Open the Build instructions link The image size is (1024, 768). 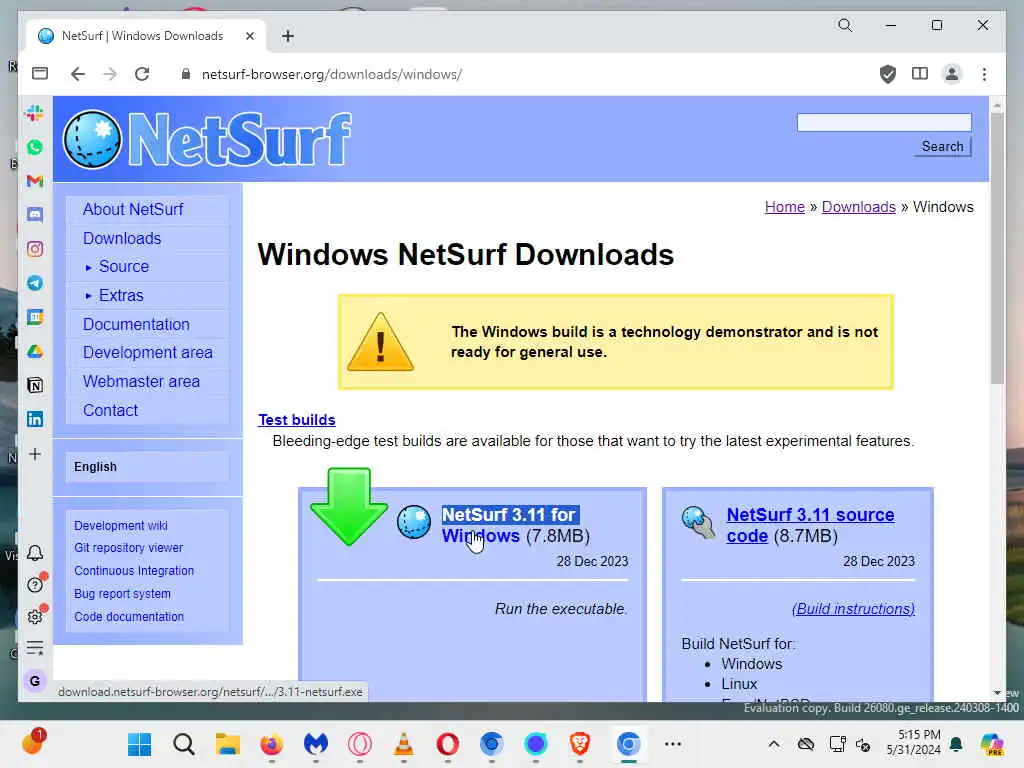pos(853,609)
